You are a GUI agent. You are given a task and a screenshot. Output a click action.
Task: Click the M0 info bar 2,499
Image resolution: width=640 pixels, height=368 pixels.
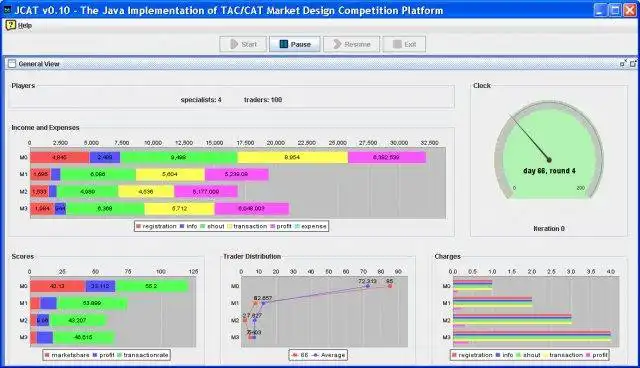click(x=104, y=157)
